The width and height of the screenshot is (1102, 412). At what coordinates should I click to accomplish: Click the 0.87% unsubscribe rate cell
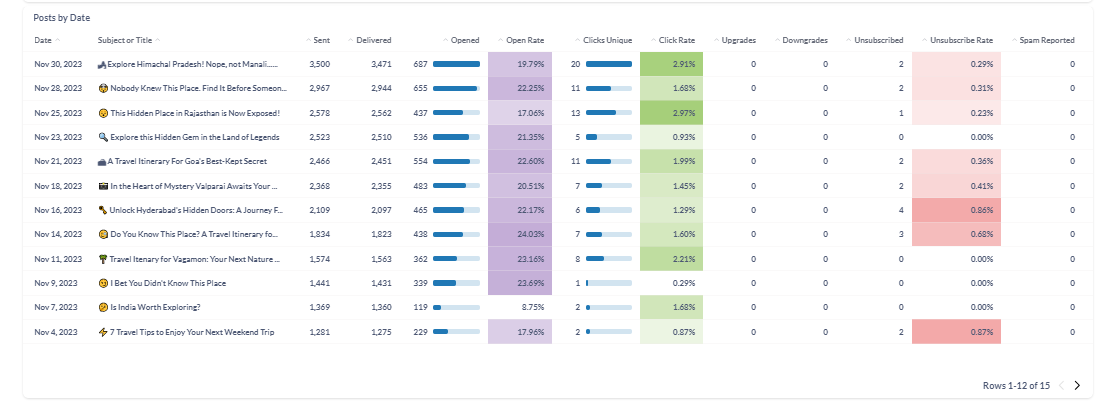pyautogui.click(x=956, y=332)
